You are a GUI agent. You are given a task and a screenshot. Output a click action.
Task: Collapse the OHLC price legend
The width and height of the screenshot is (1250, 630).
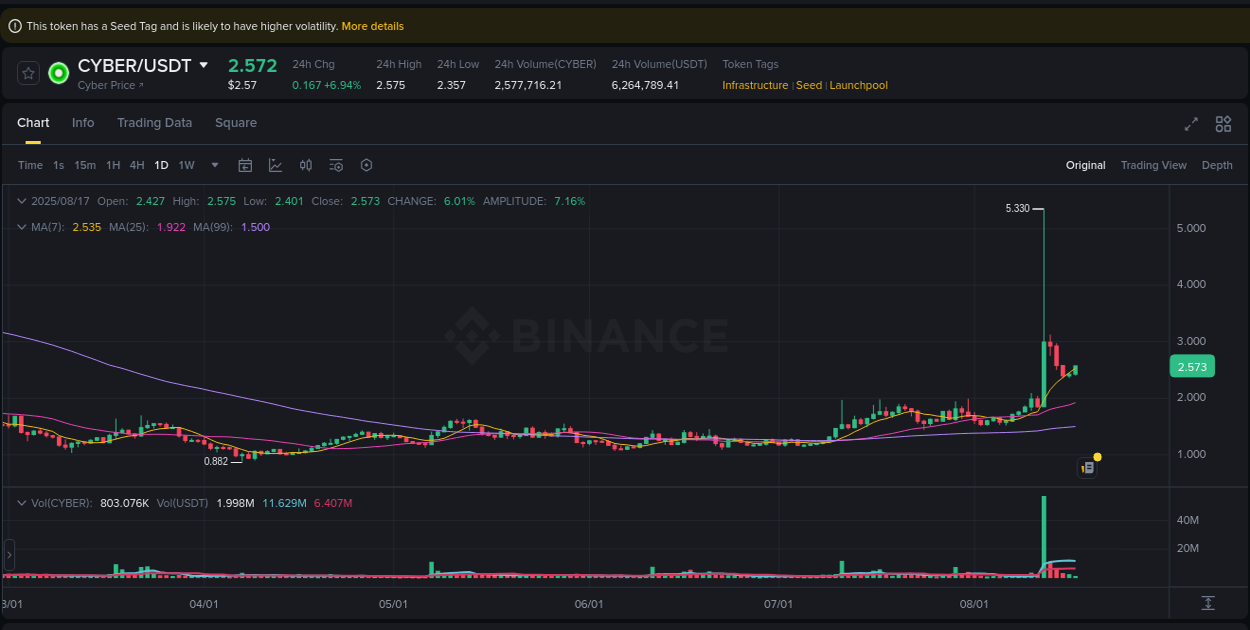click(21, 201)
